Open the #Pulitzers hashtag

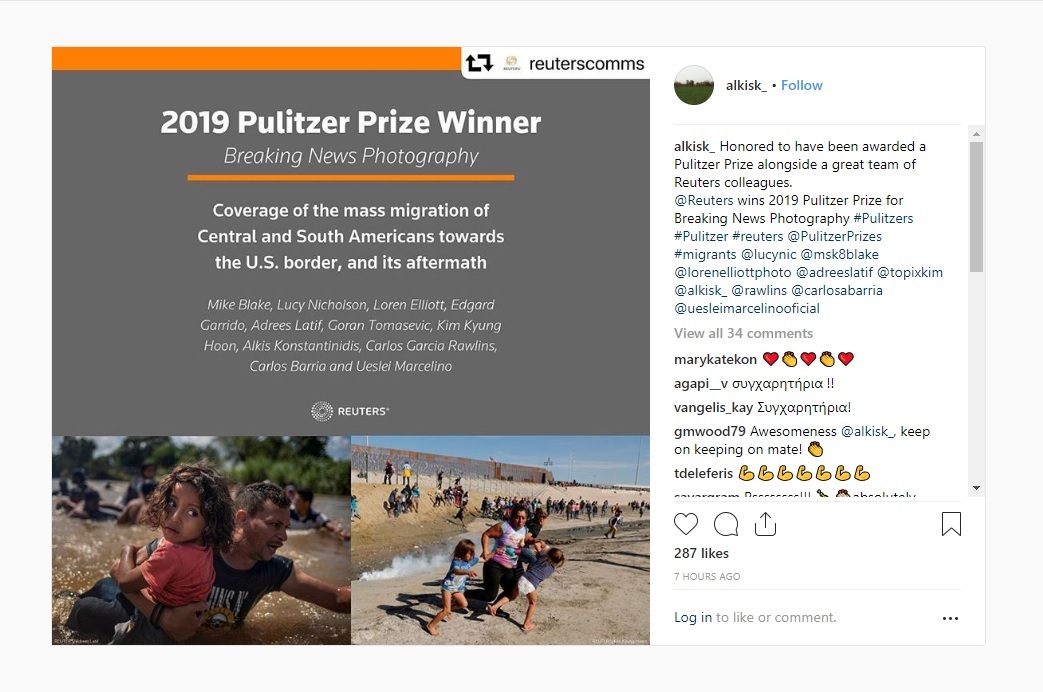[883, 218]
